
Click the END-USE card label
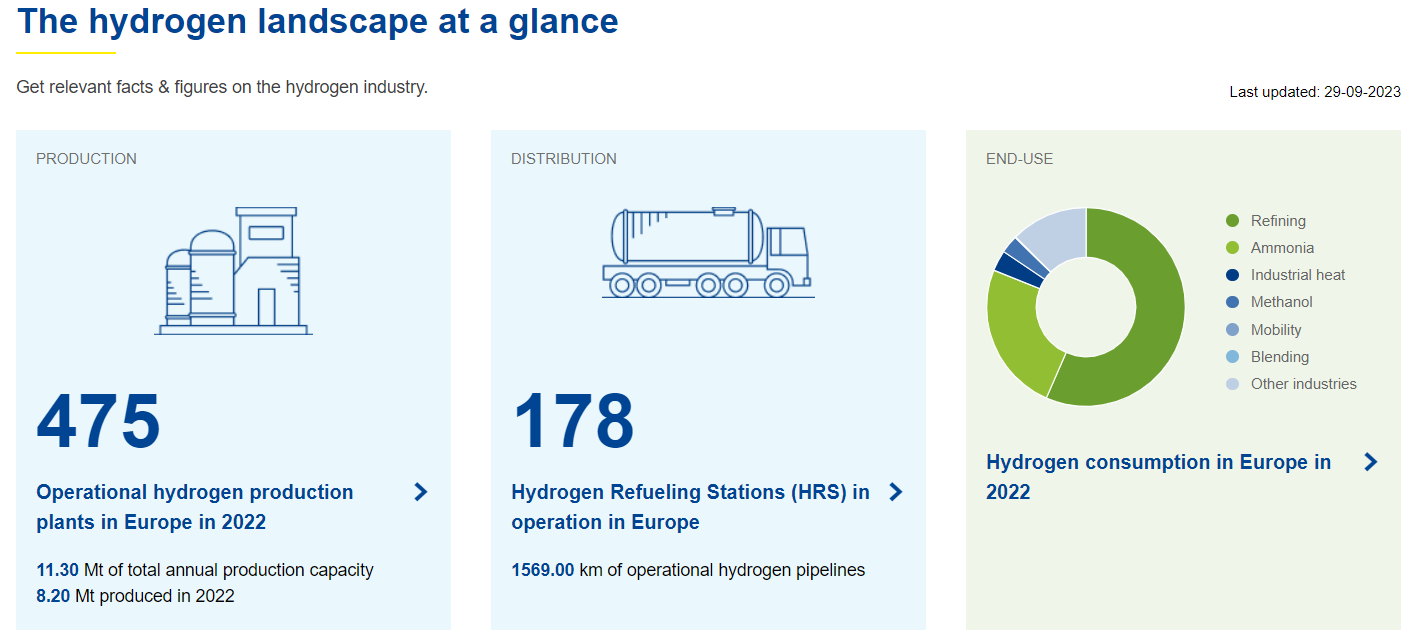coord(1019,159)
